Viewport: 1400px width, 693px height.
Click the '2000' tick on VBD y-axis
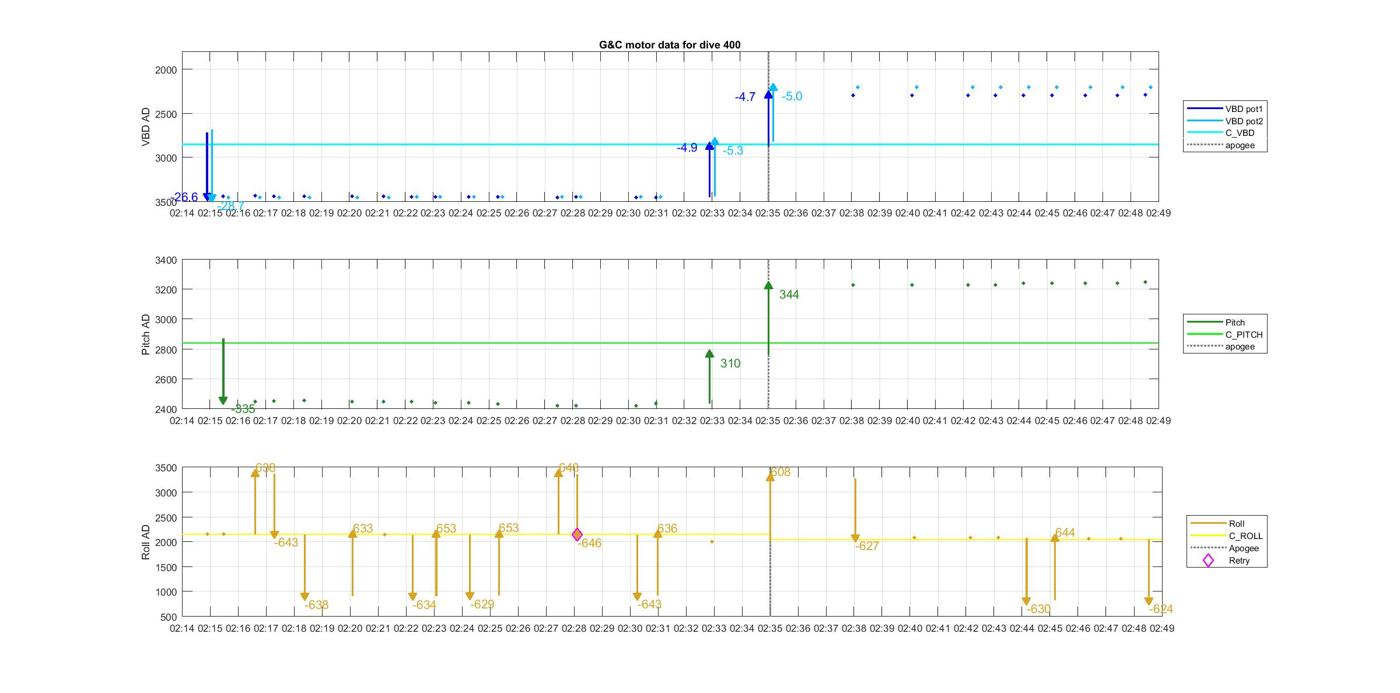[166, 70]
